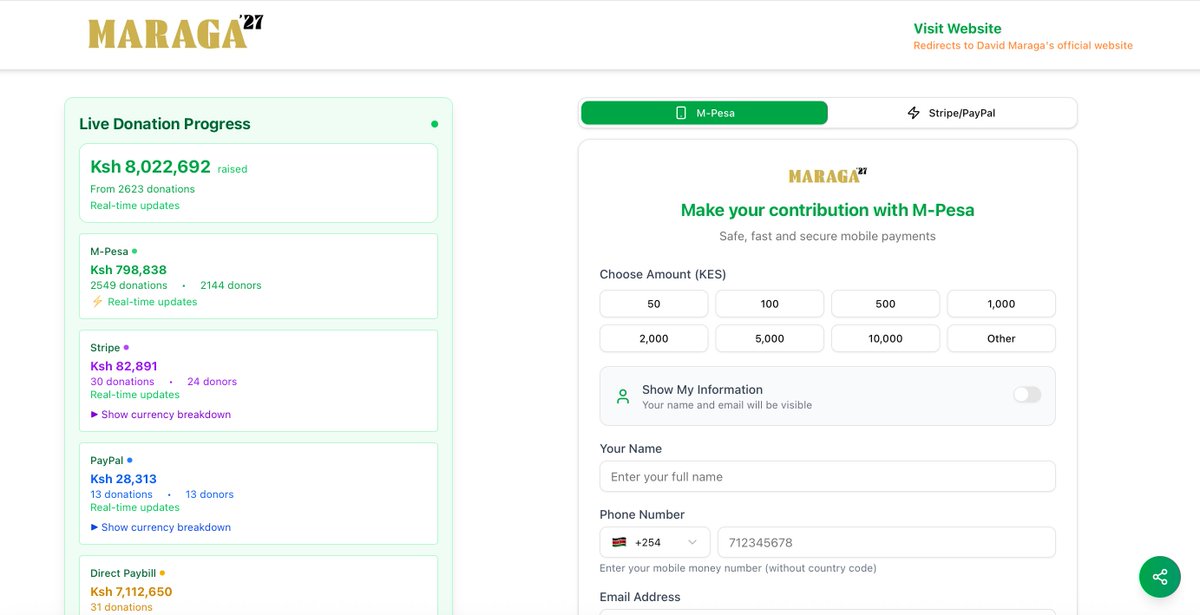Viewport: 1200px width, 615px height.
Task: Open the +254 country code dropdown
Action: (655, 542)
